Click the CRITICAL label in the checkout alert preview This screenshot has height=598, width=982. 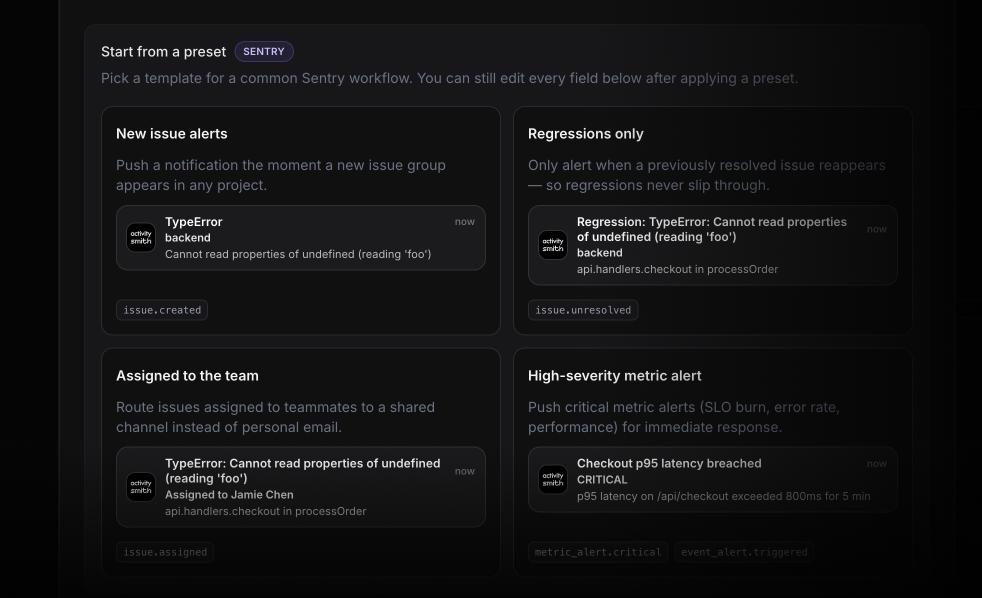[601, 479]
